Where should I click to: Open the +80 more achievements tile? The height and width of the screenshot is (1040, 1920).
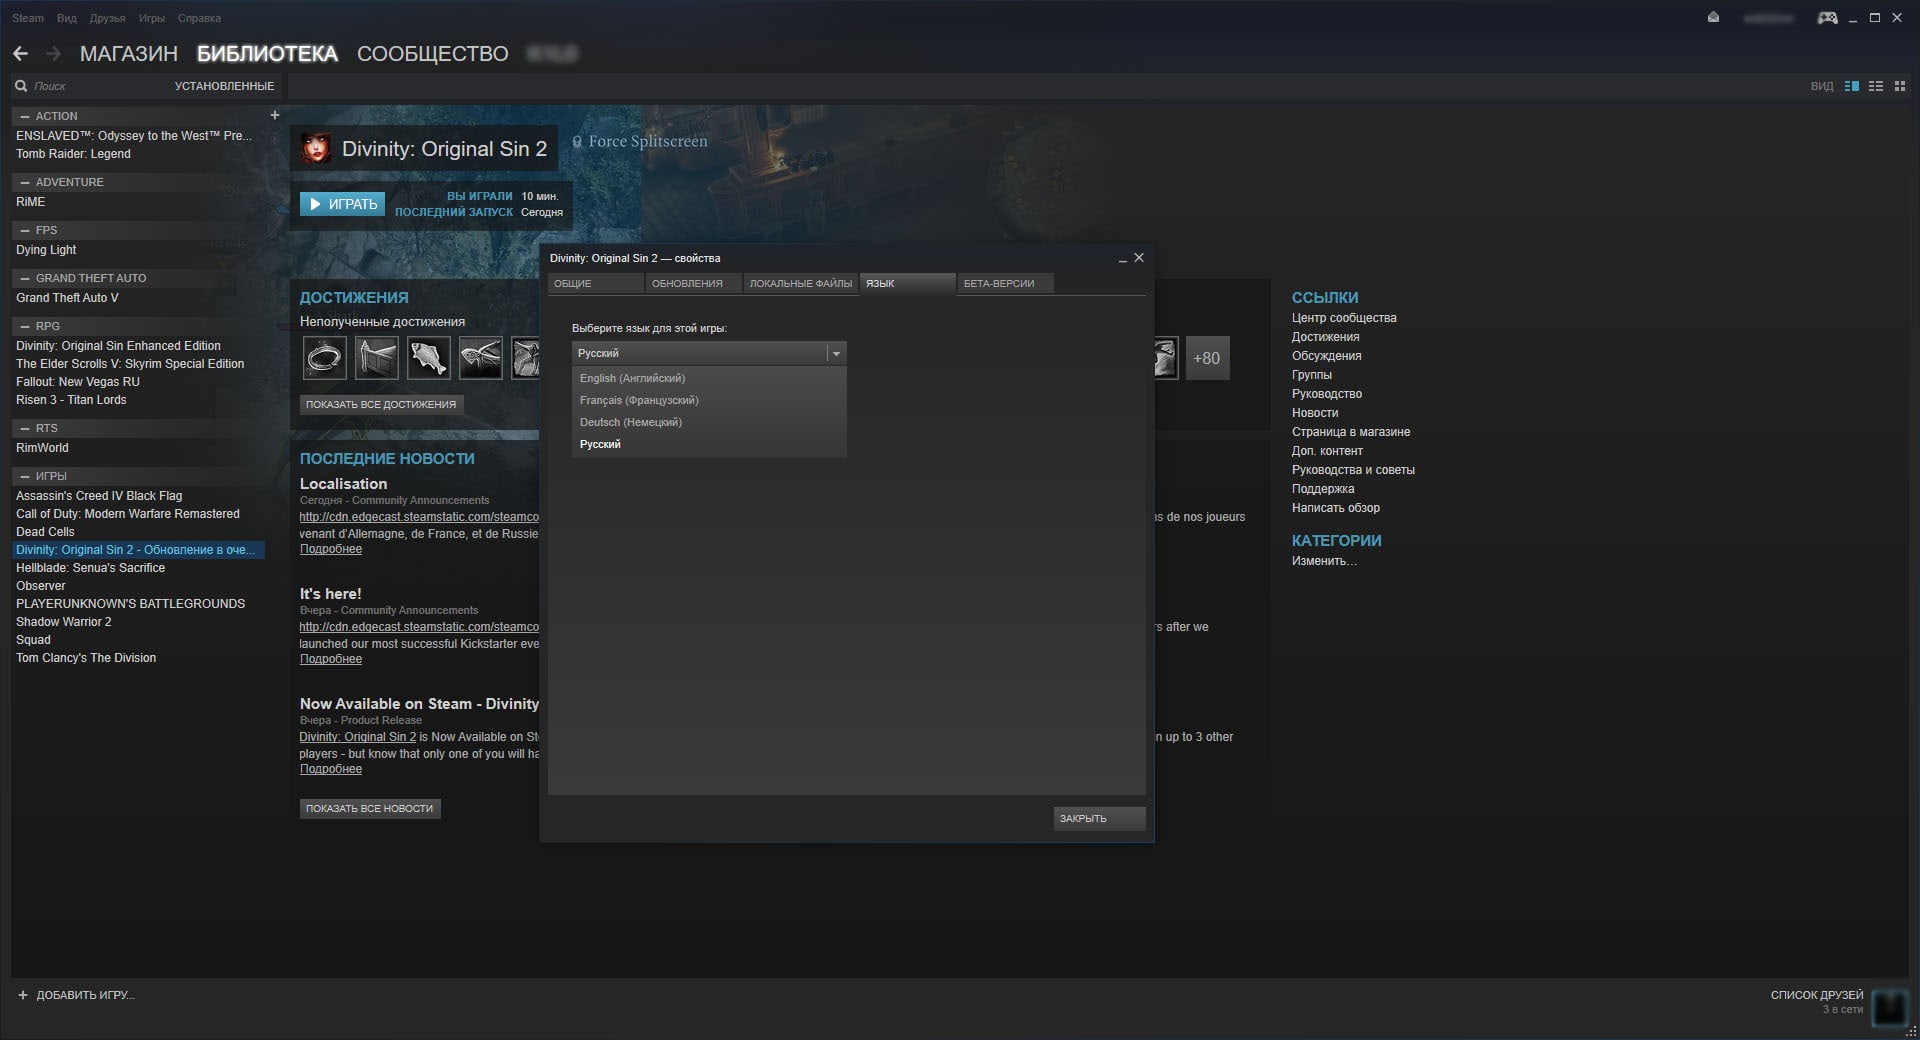point(1206,357)
